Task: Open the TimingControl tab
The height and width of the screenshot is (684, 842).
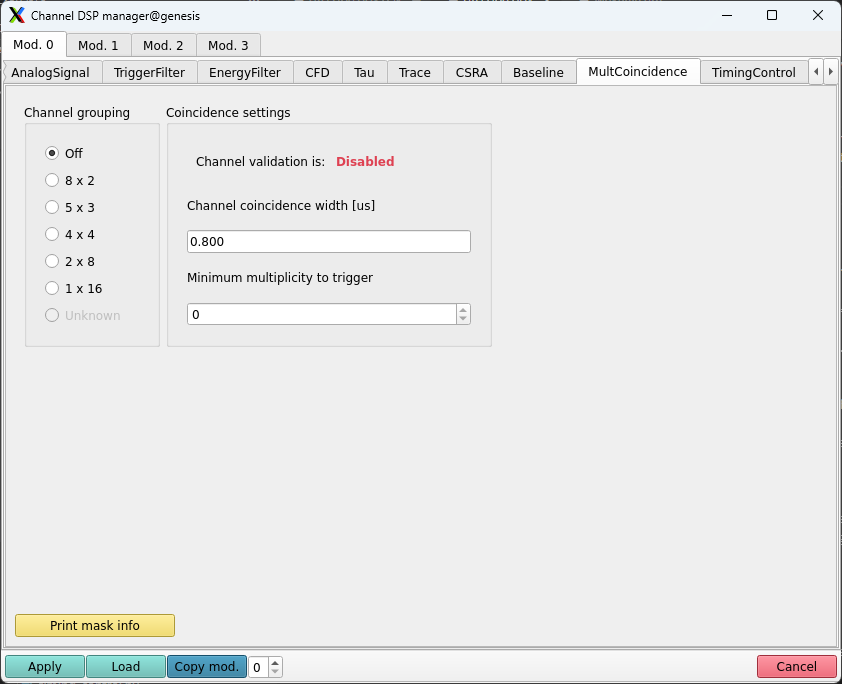Action: coord(754,72)
